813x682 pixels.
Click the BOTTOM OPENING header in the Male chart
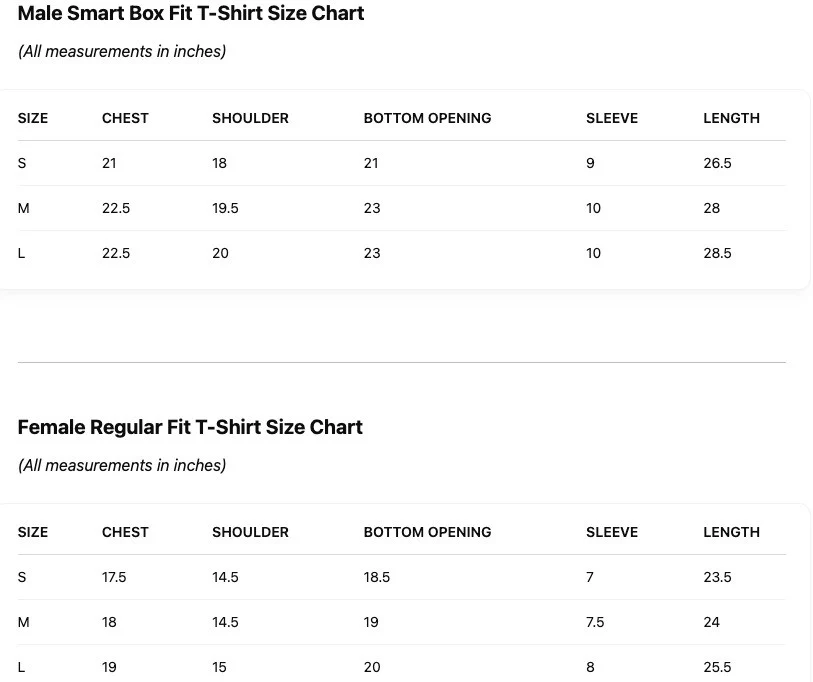pos(427,118)
